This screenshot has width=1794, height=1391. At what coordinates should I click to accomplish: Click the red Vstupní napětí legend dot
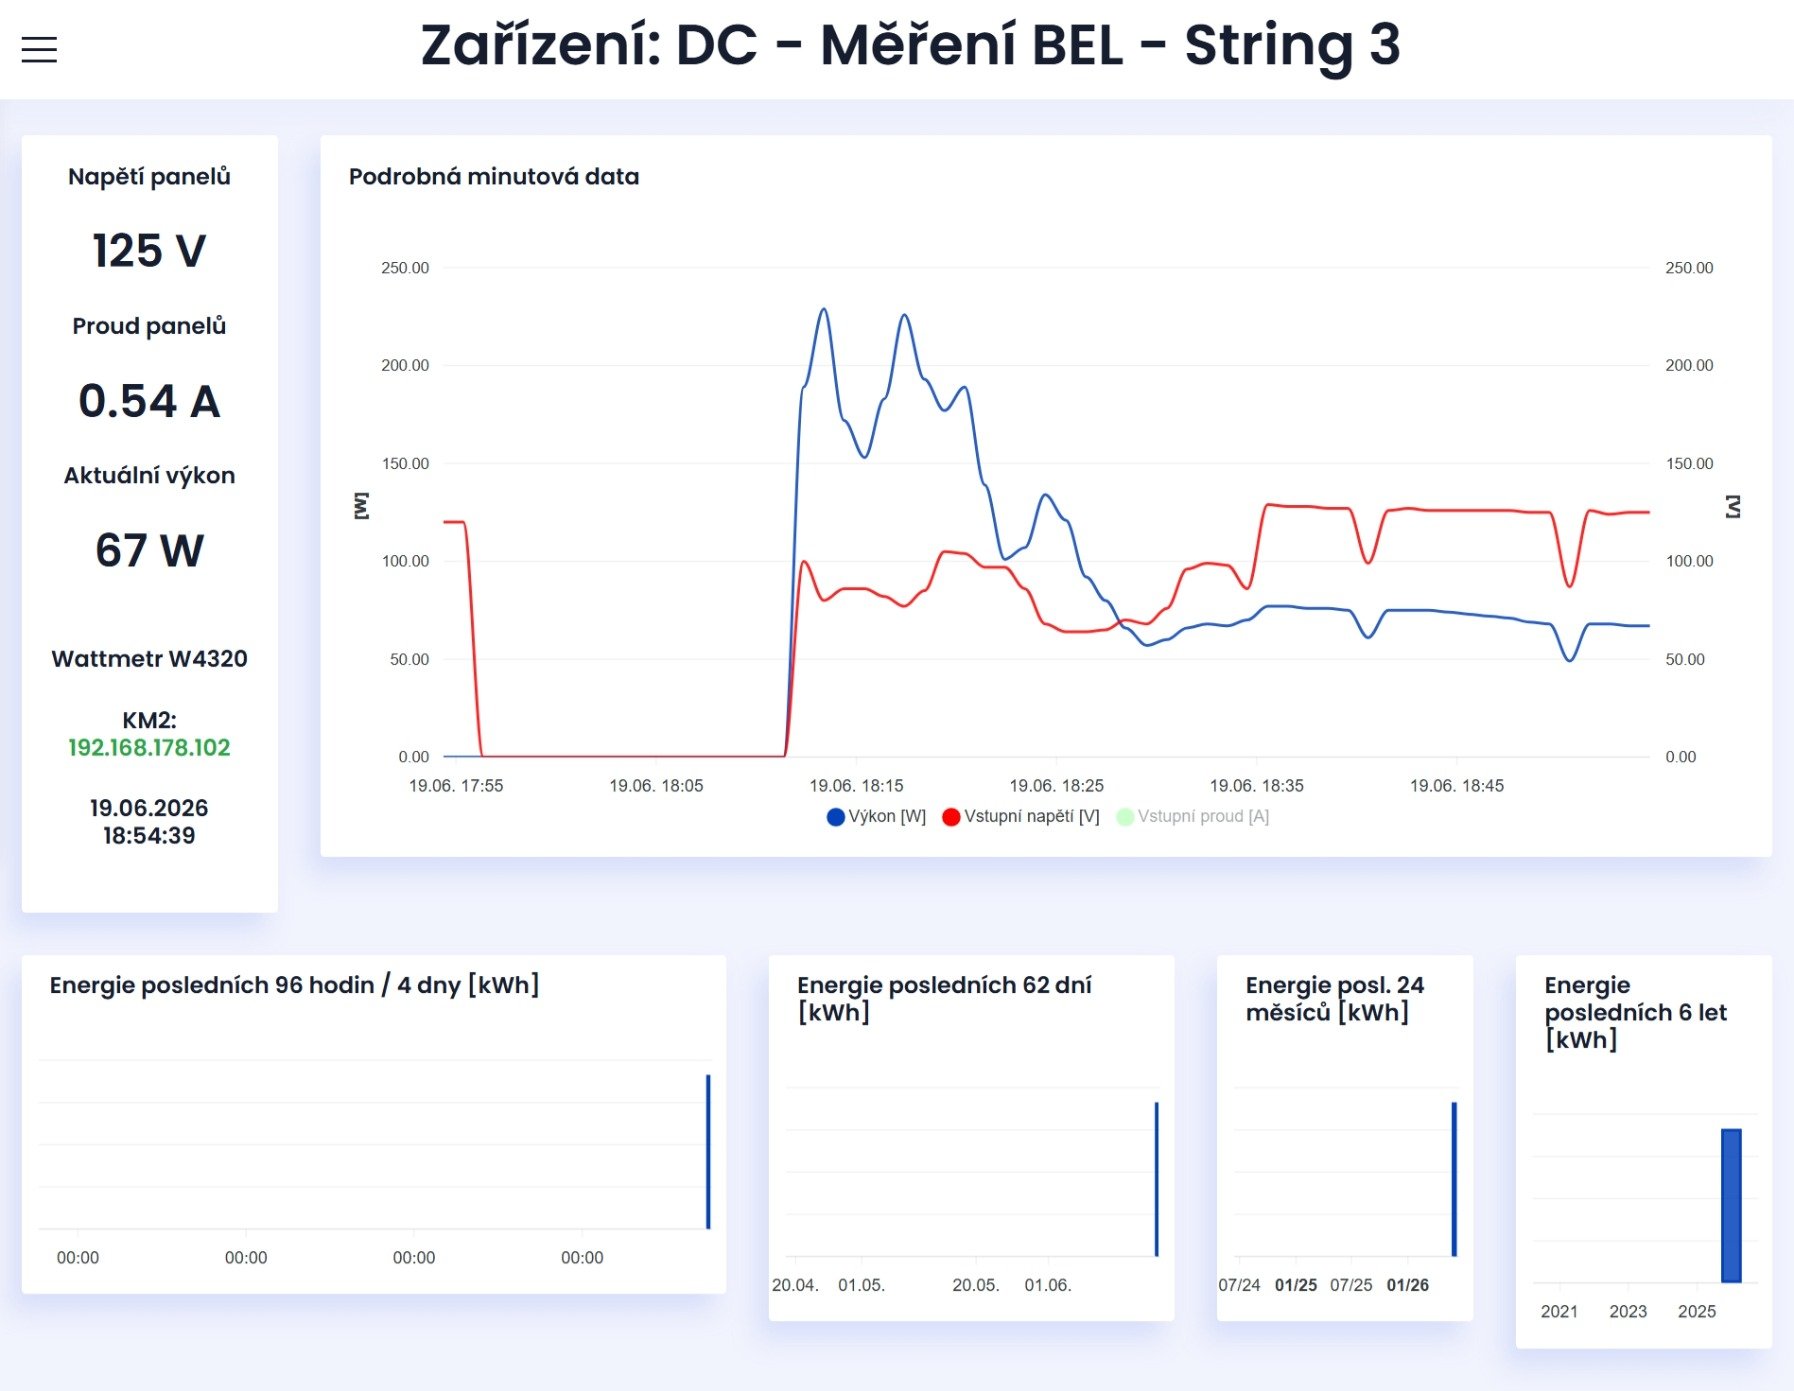951,817
